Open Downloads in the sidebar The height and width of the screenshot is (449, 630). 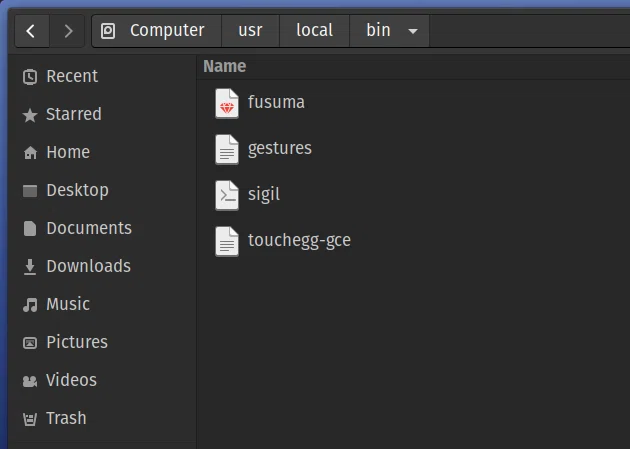coord(102,267)
